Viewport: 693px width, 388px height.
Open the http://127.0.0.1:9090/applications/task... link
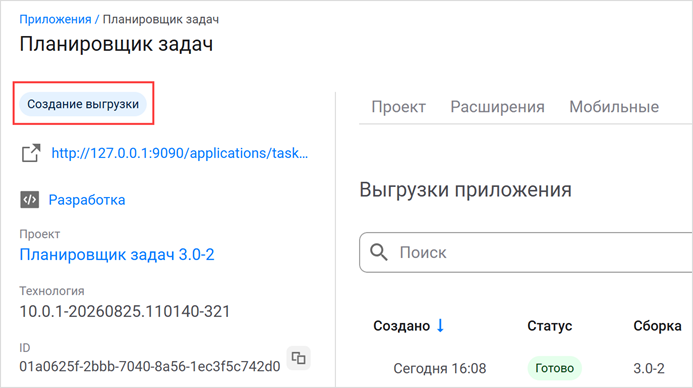[179, 153]
